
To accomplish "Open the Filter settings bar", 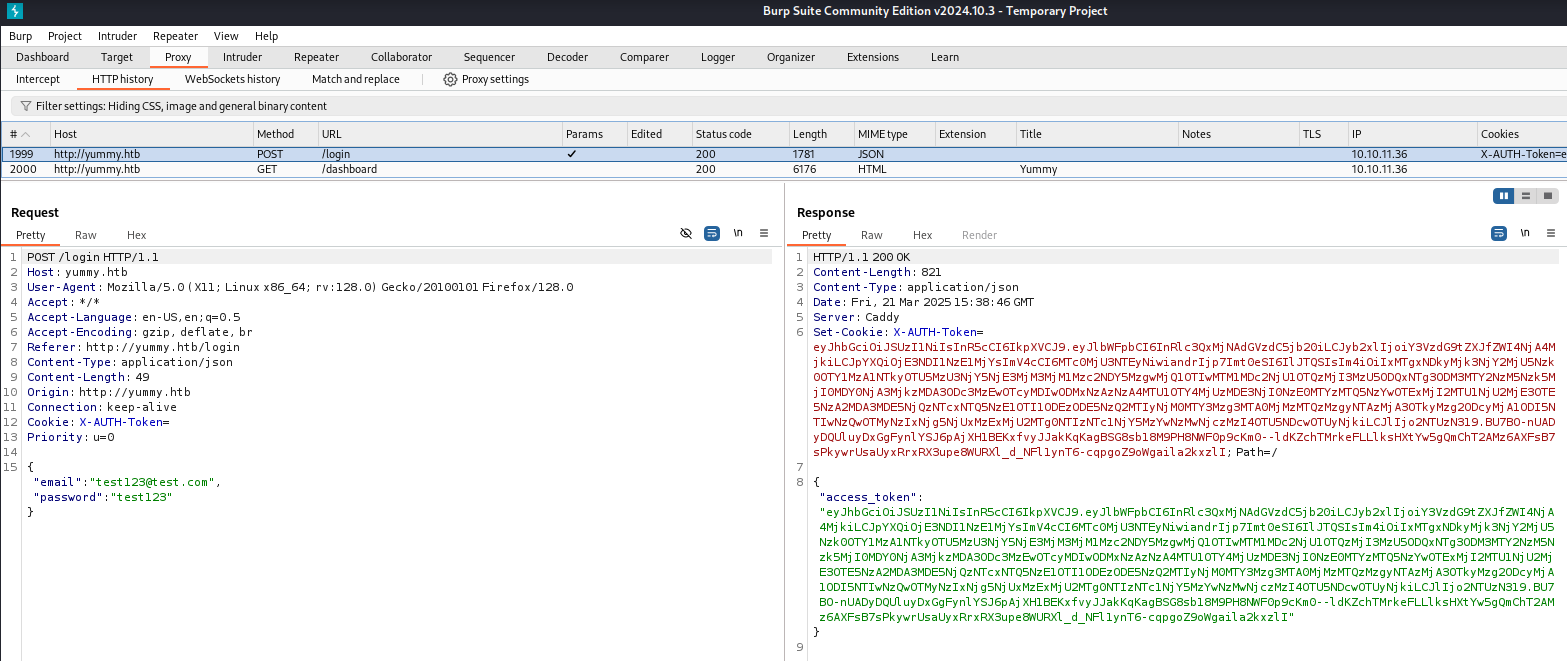I will click(180, 106).
